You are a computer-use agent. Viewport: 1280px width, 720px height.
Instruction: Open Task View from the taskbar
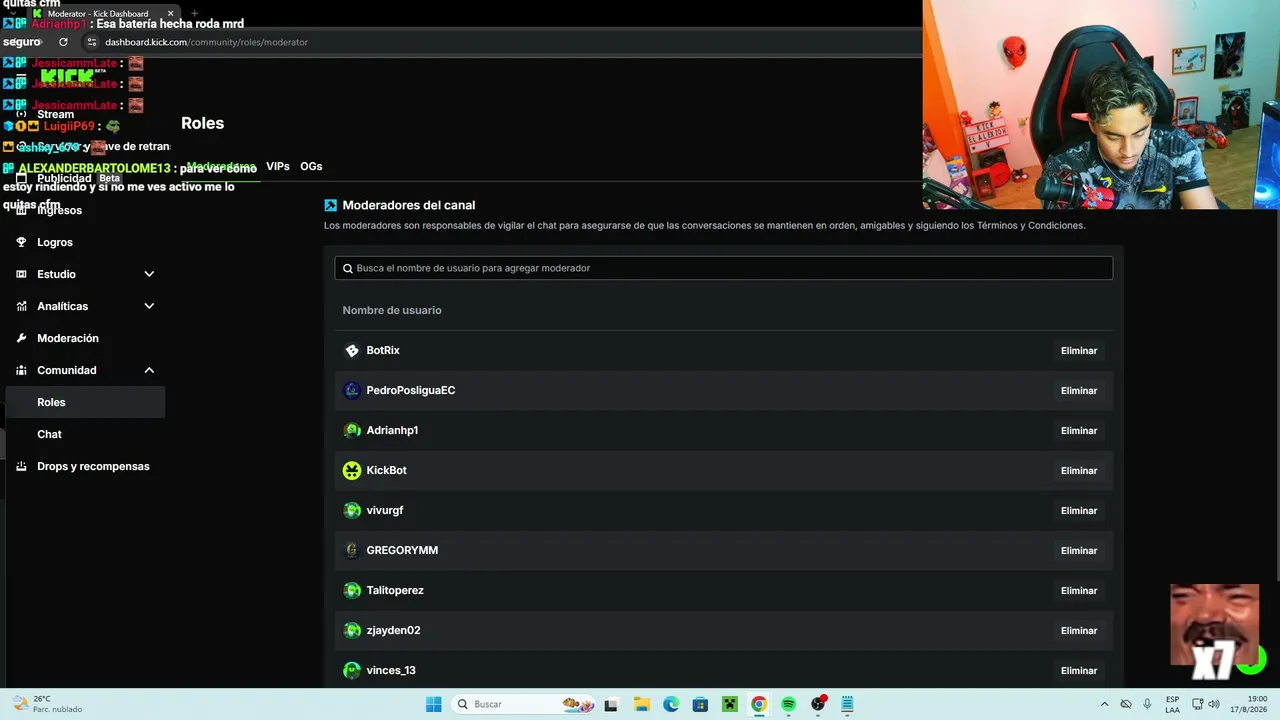(x=613, y=704)
